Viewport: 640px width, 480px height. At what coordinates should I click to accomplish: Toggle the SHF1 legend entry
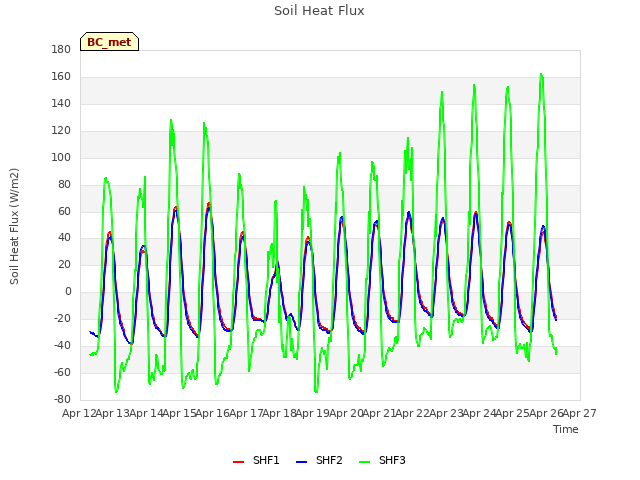coord(256,461)
